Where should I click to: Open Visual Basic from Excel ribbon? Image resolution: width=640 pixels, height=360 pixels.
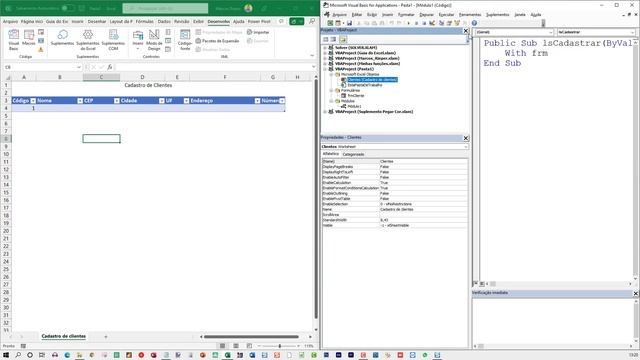[13, 40]
